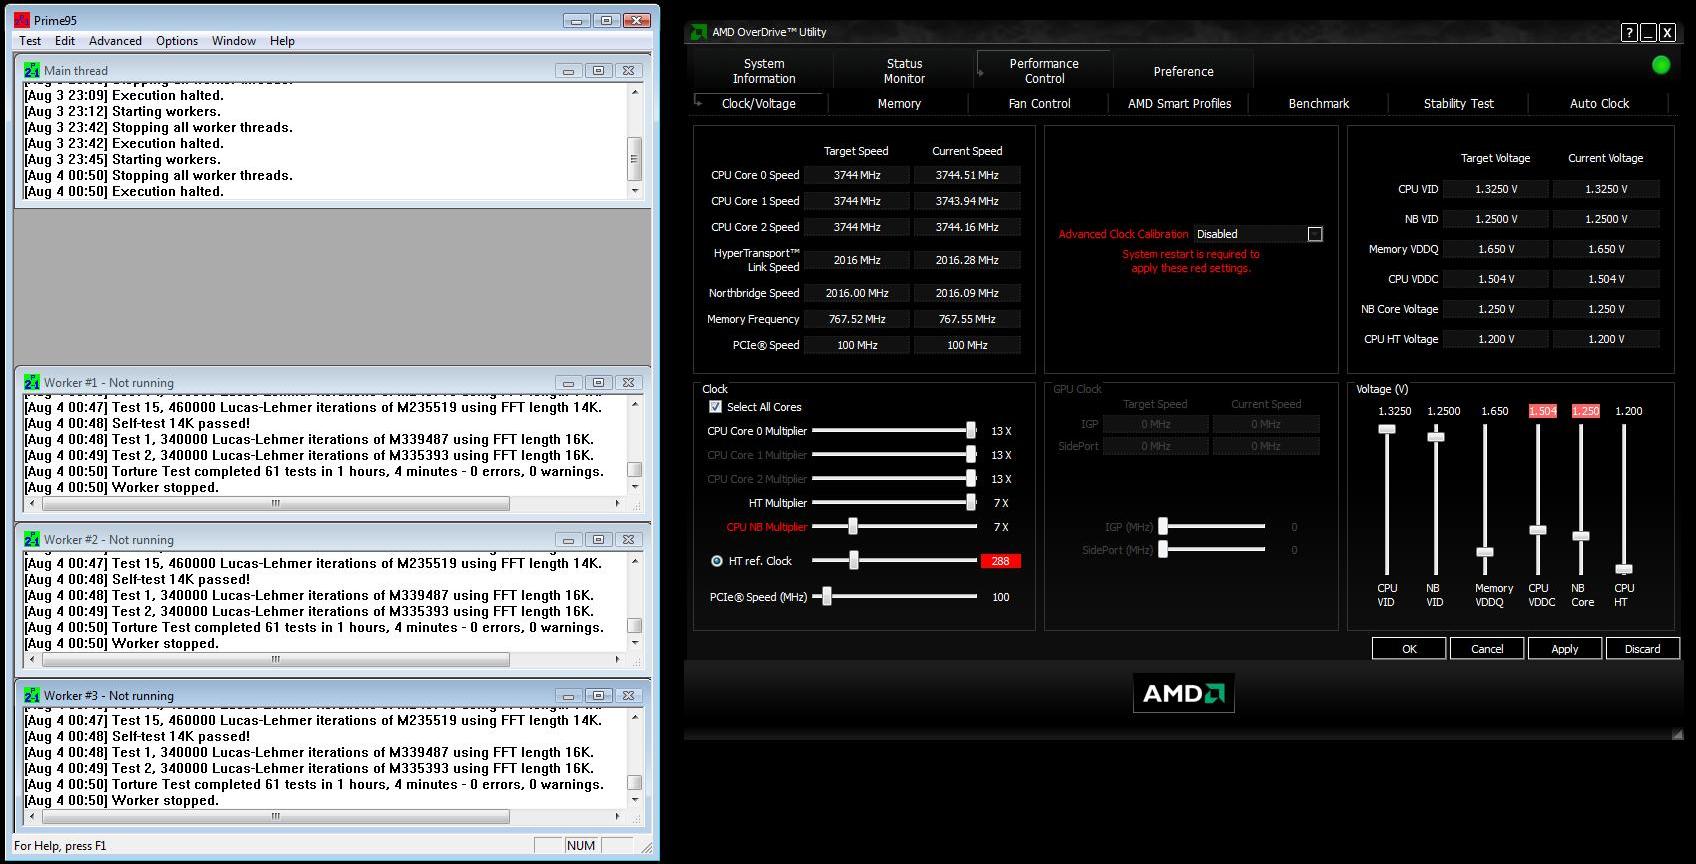1696x864 pixels.
Task: Restore the Worker #2 sub-window
Action: click(x=598, y=539)
